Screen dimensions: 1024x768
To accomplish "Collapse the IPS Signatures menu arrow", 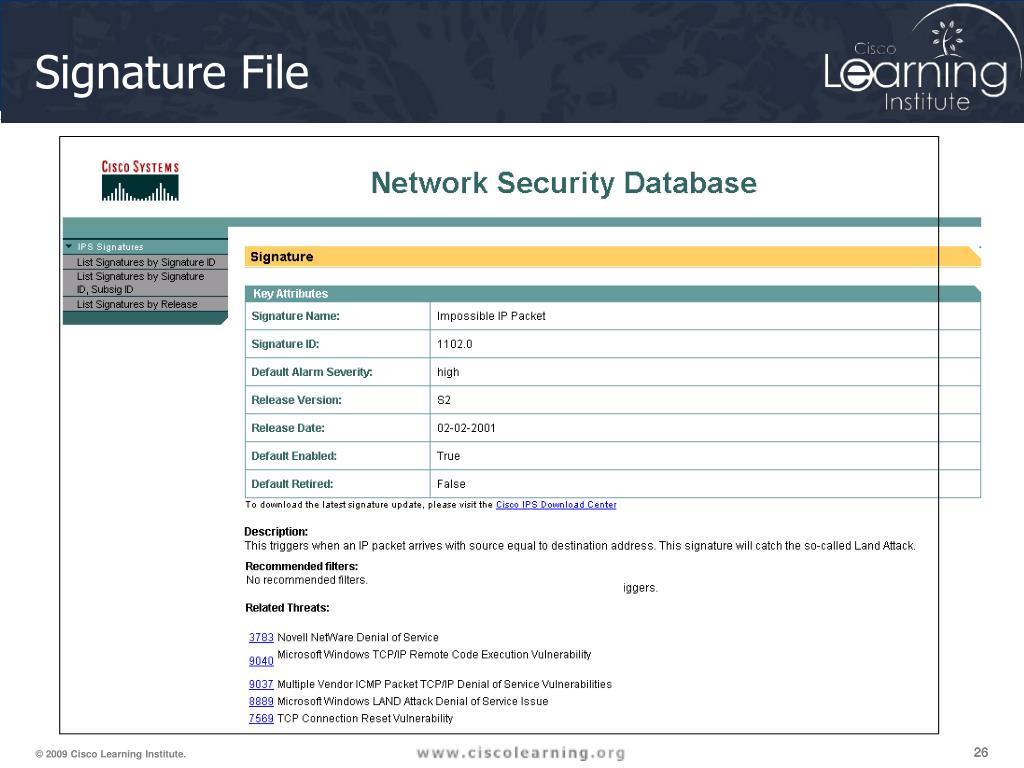I will pos(69,246).
